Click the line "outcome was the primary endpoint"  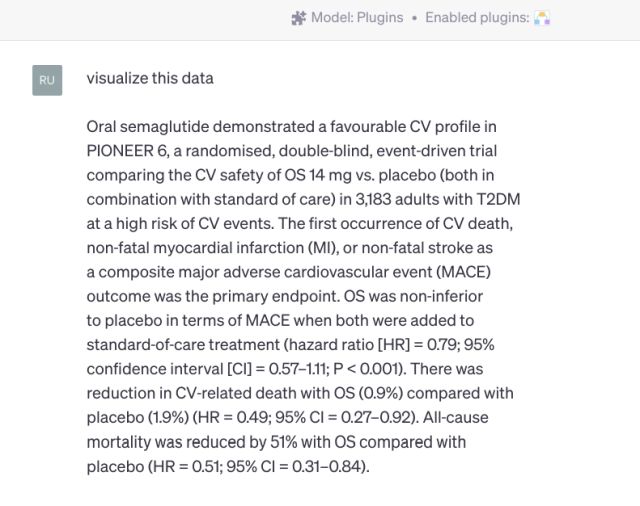[284, 296]
